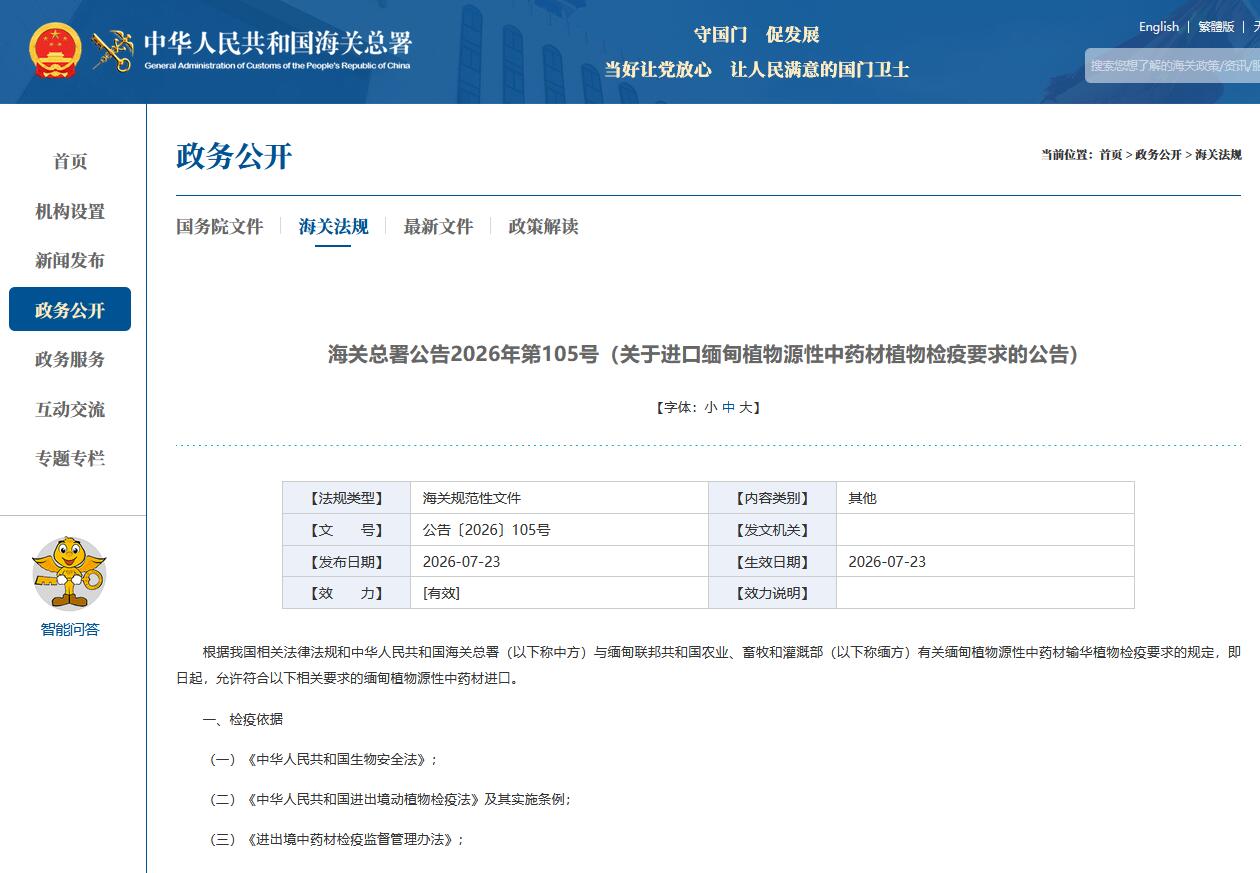Select the 海关法规 tab
The height and width of the screenshot is (873, 1260).
pyautogui.click(x=333, y=226)
